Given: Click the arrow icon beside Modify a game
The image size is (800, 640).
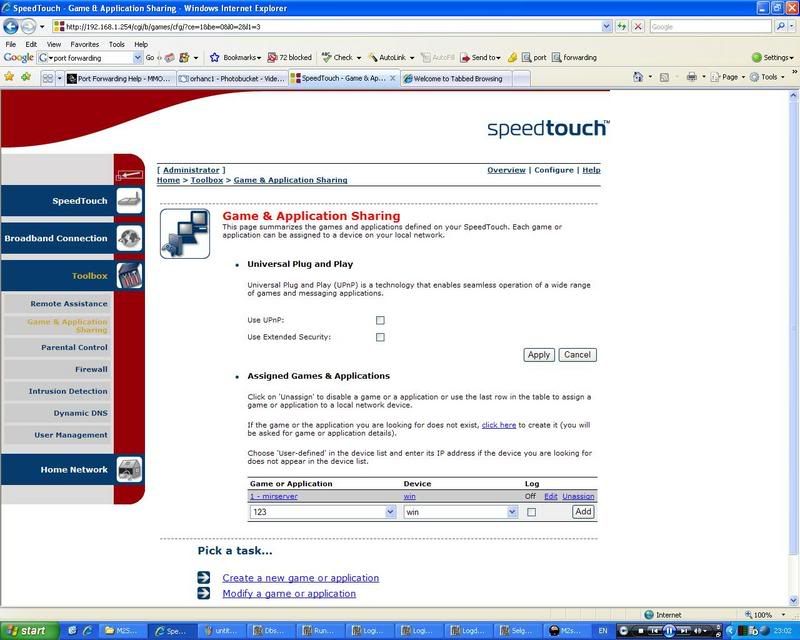Looking at the screenshot, I should click(x=204, y=593).
